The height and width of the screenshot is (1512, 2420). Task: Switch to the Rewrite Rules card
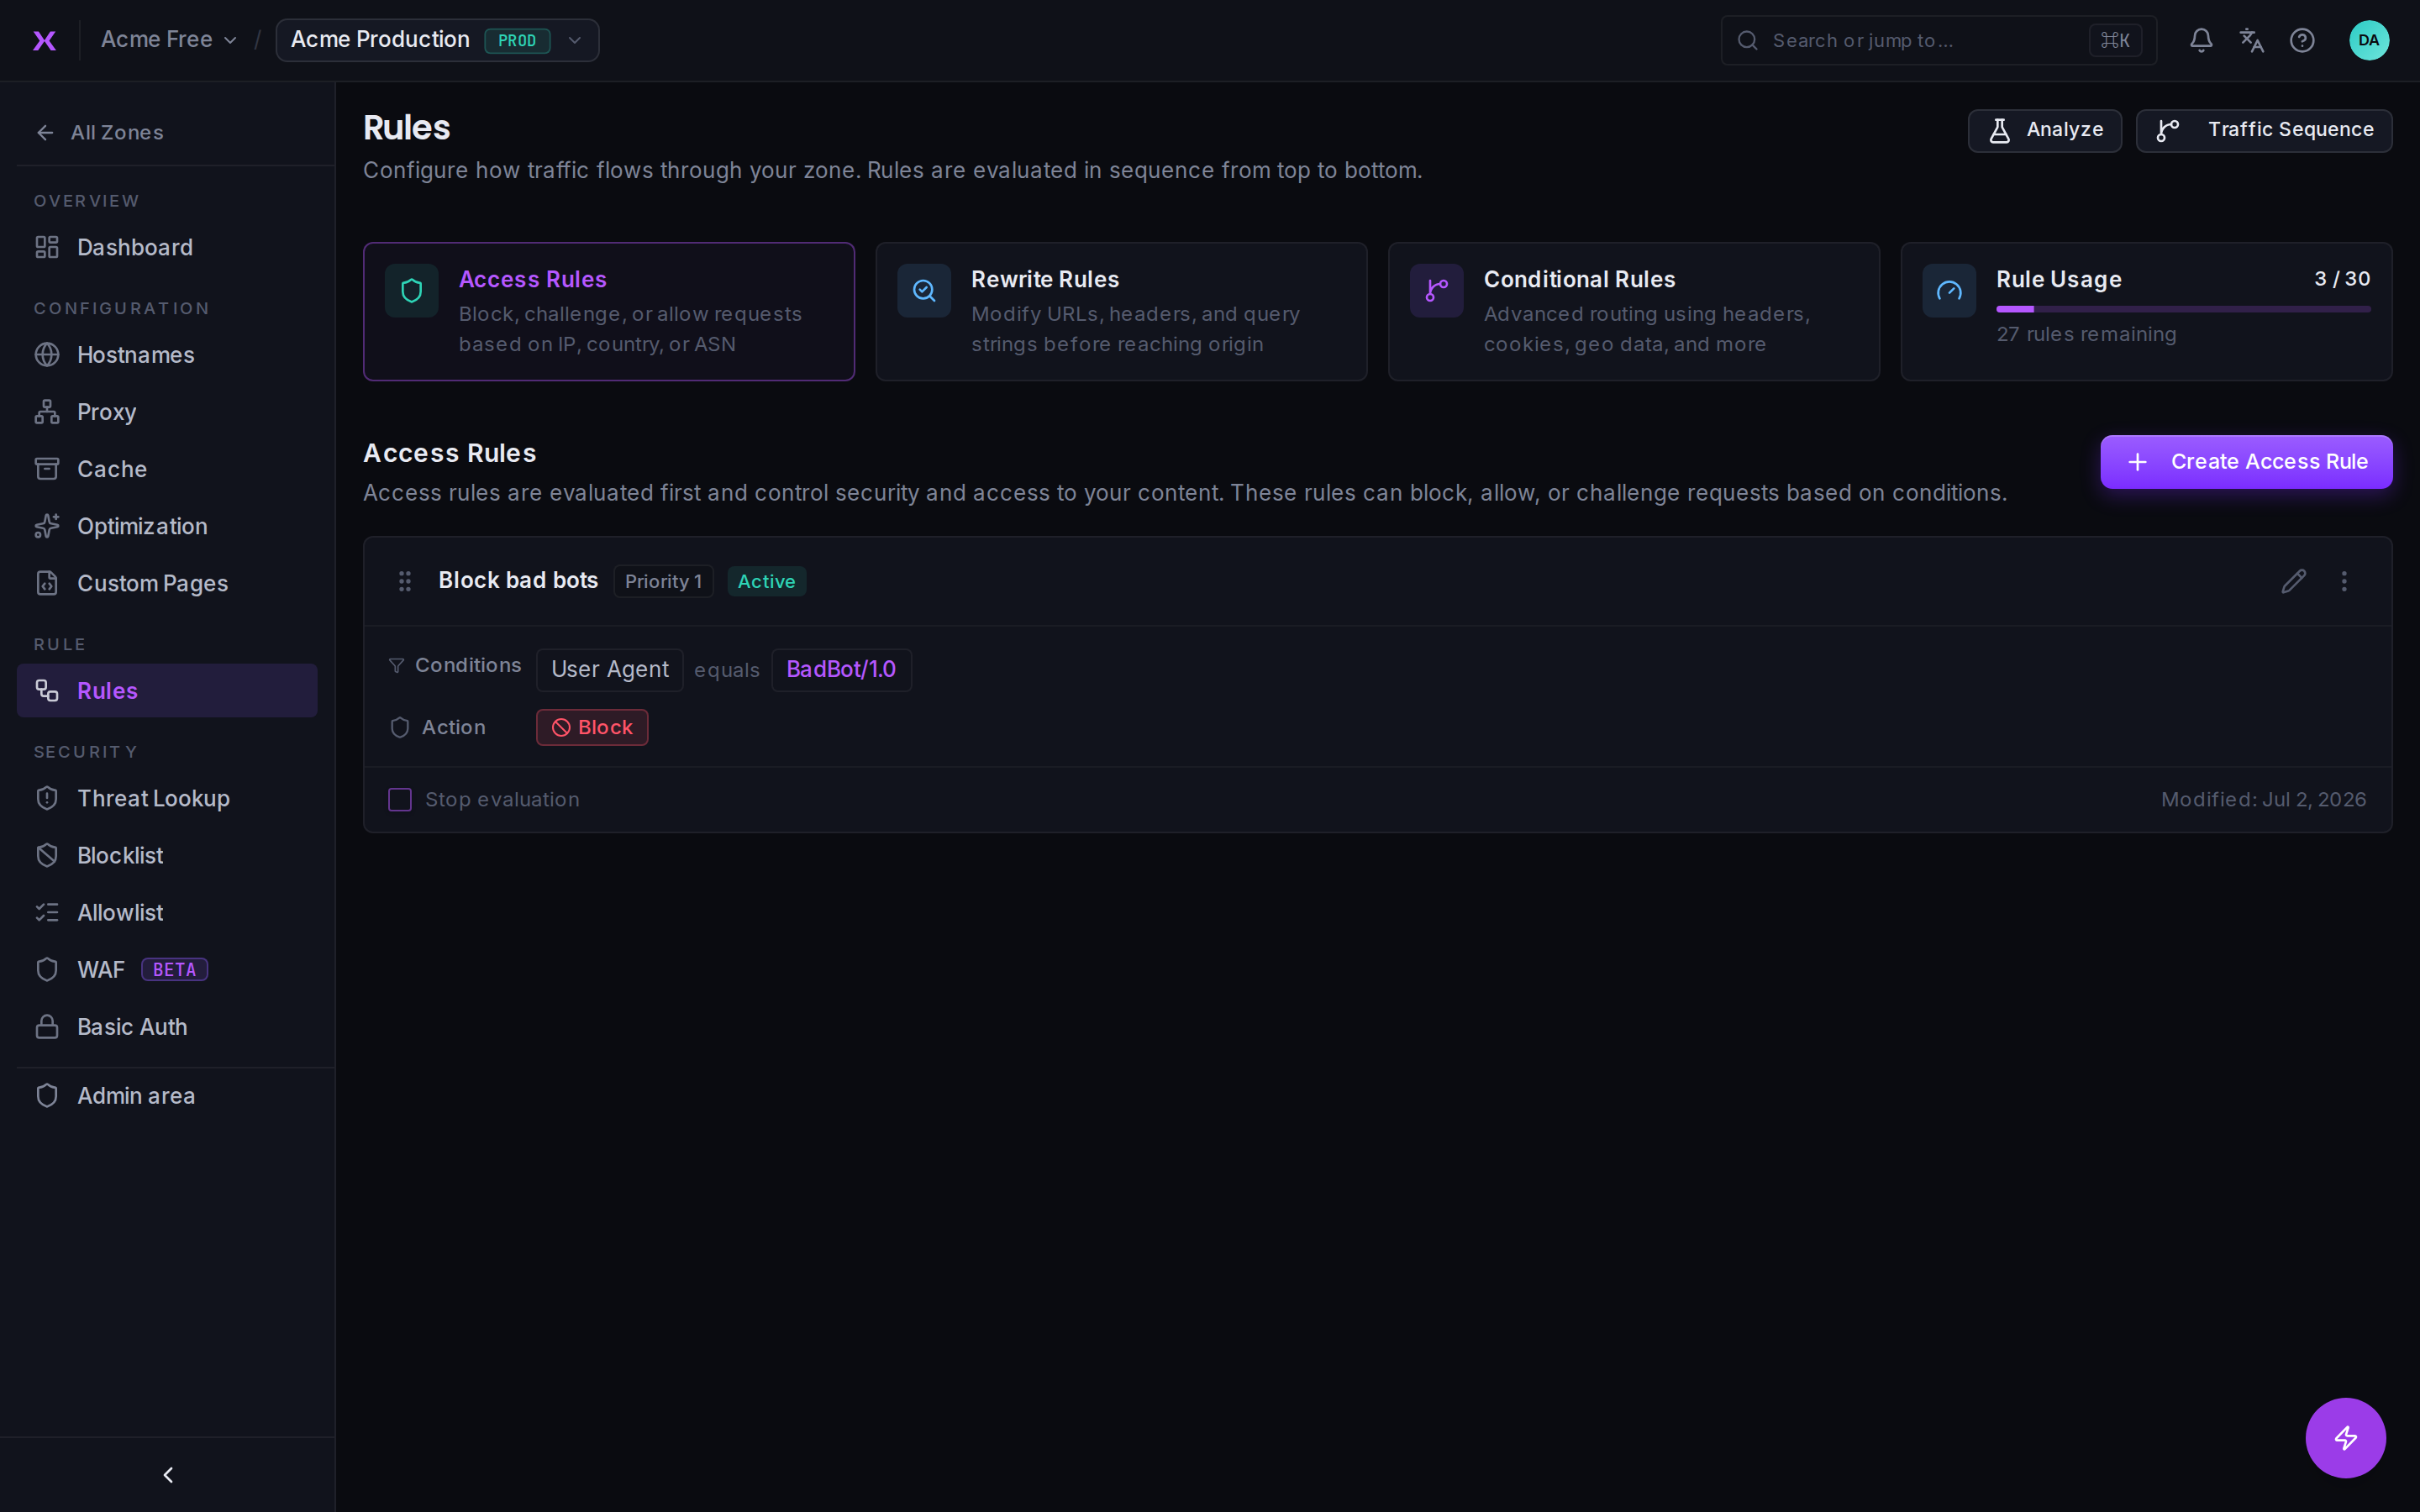[1121, 311]
